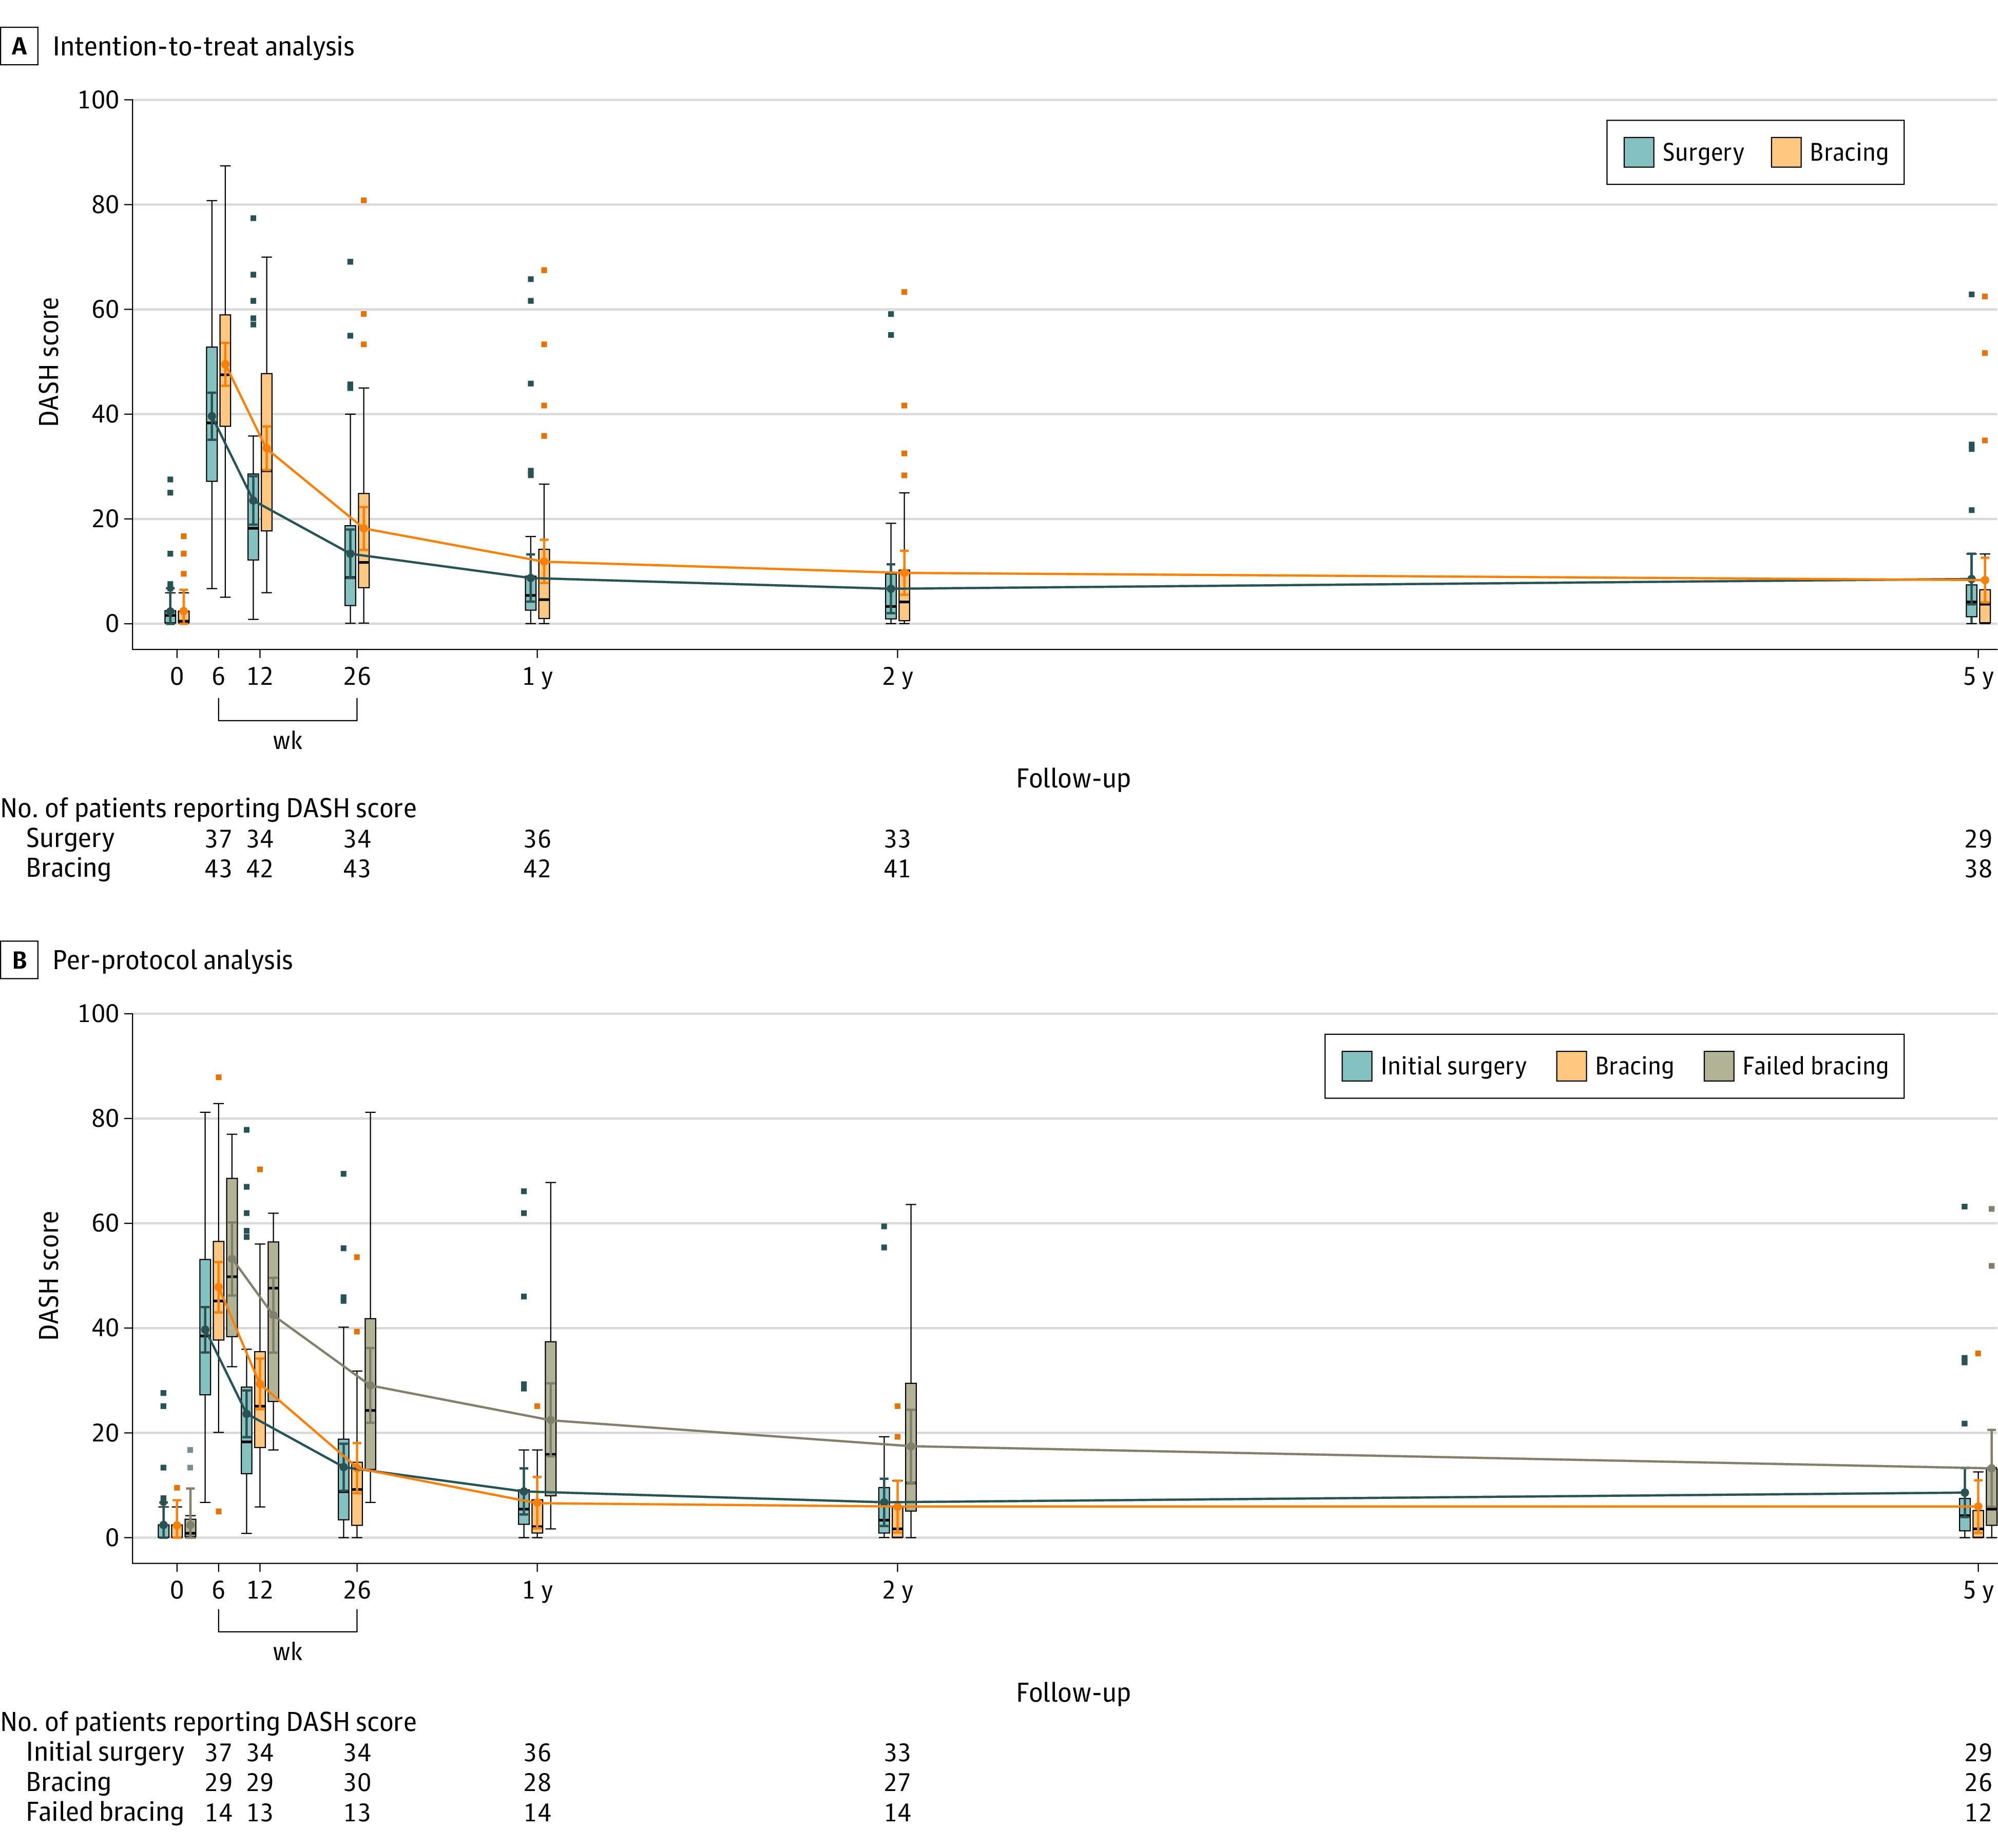
Task: Click the x-axis tick '12' in panel A
Action: coord(260,677)
